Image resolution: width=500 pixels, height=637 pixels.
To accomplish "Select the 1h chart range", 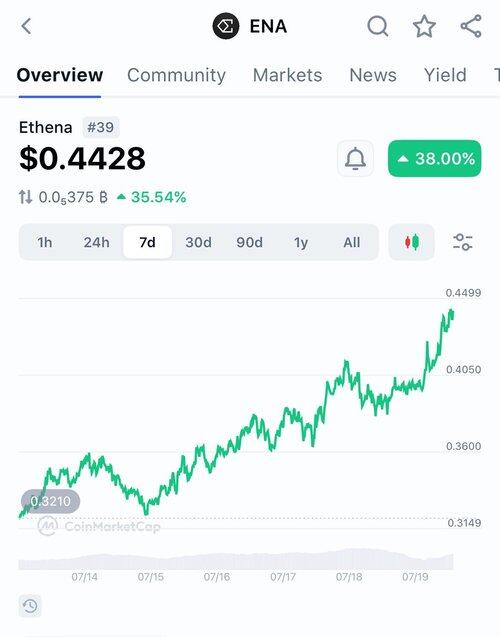I will coord(45,243).
